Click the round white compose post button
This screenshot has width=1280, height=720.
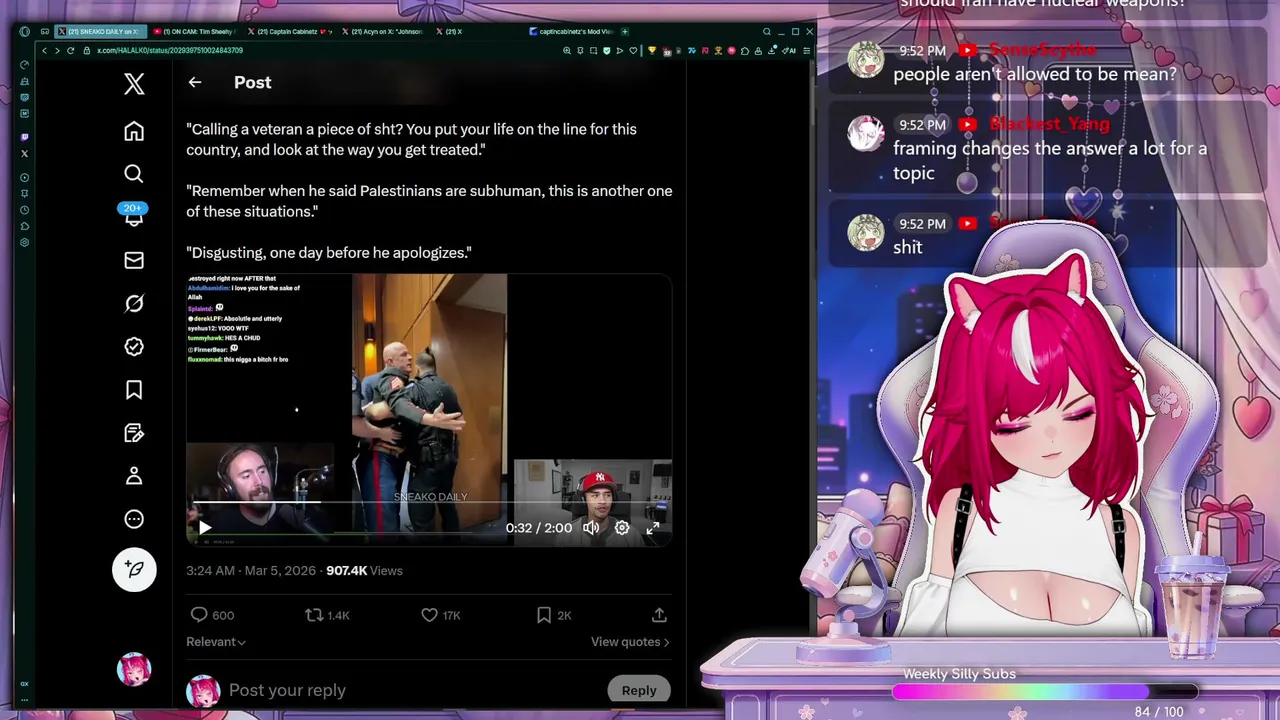click(134, 569)
